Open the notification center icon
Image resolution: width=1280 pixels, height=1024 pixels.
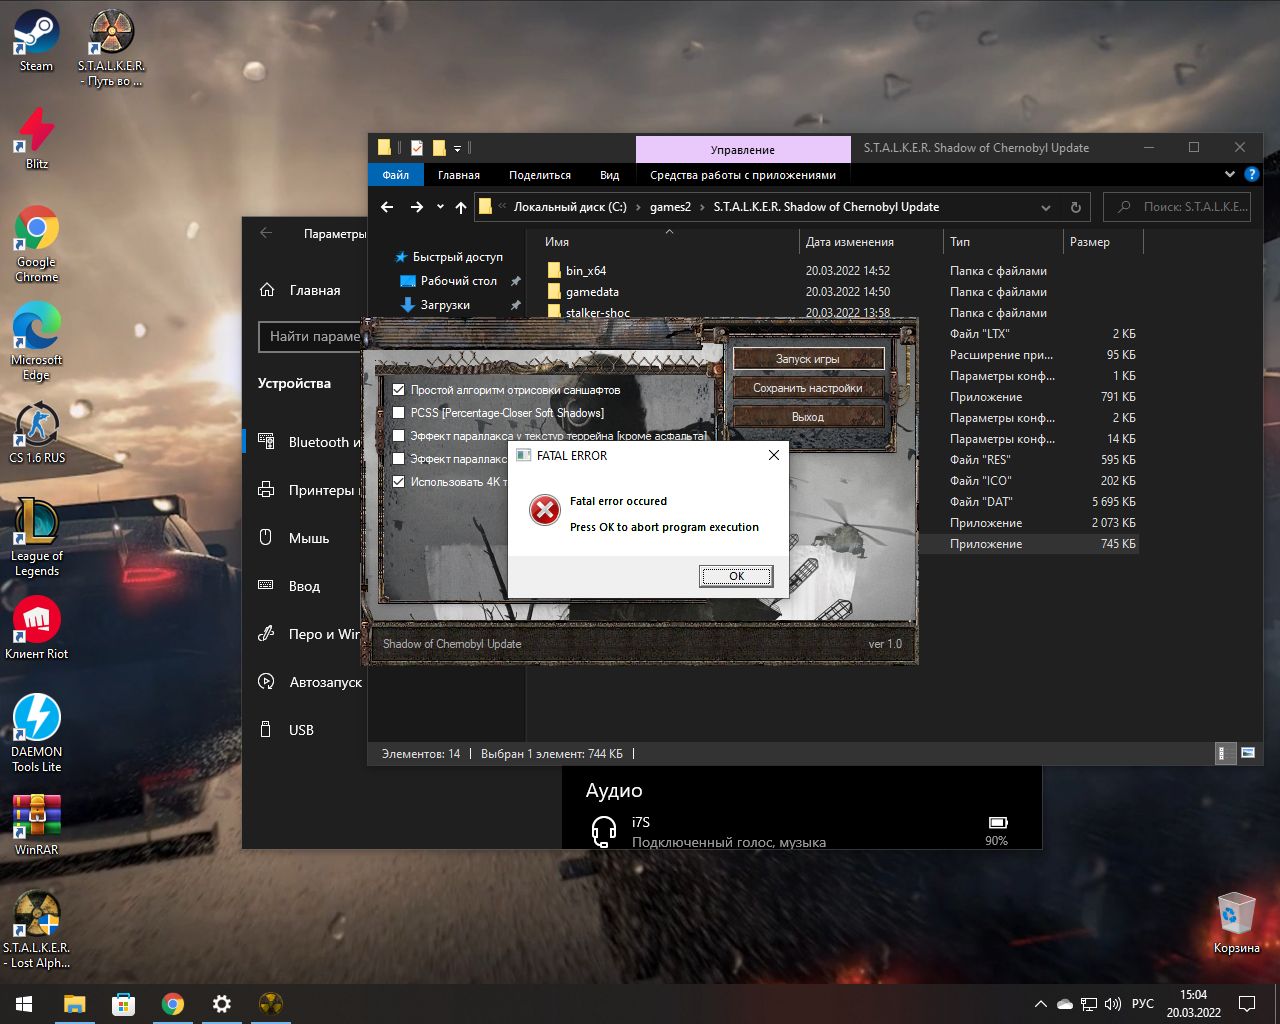pos(1247,1003)
